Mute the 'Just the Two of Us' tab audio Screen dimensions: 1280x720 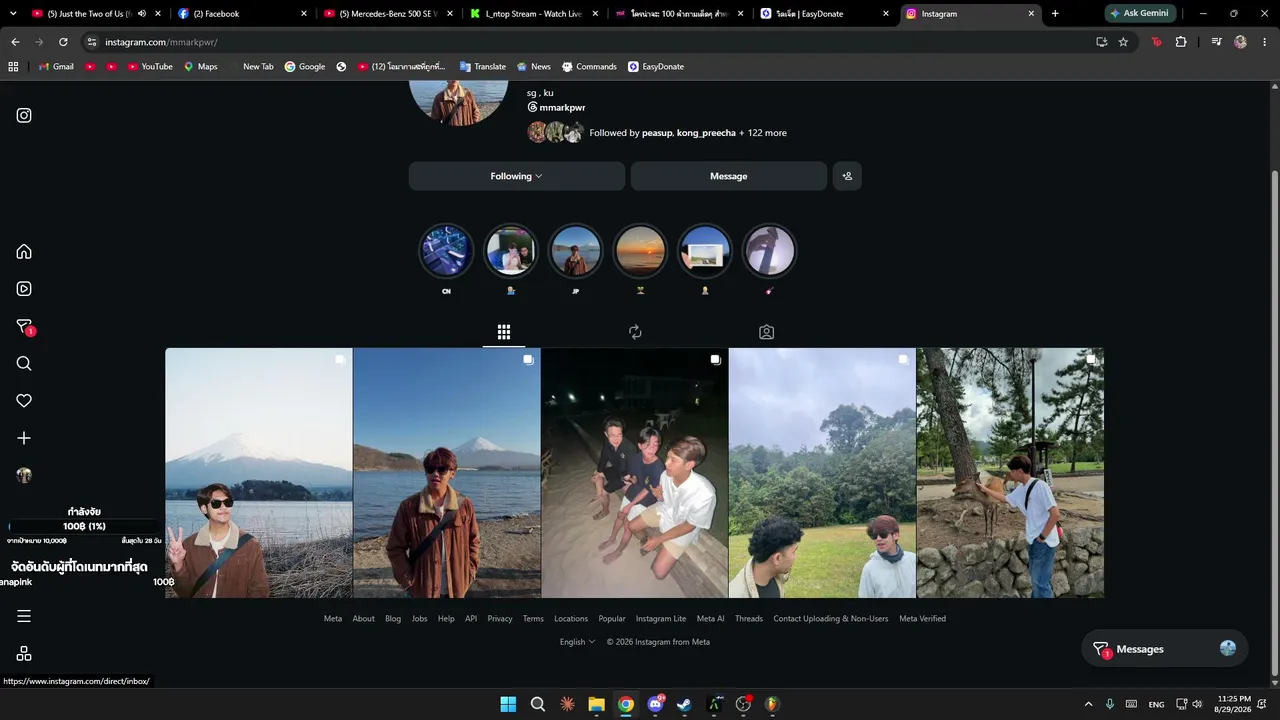pos(141,14)
